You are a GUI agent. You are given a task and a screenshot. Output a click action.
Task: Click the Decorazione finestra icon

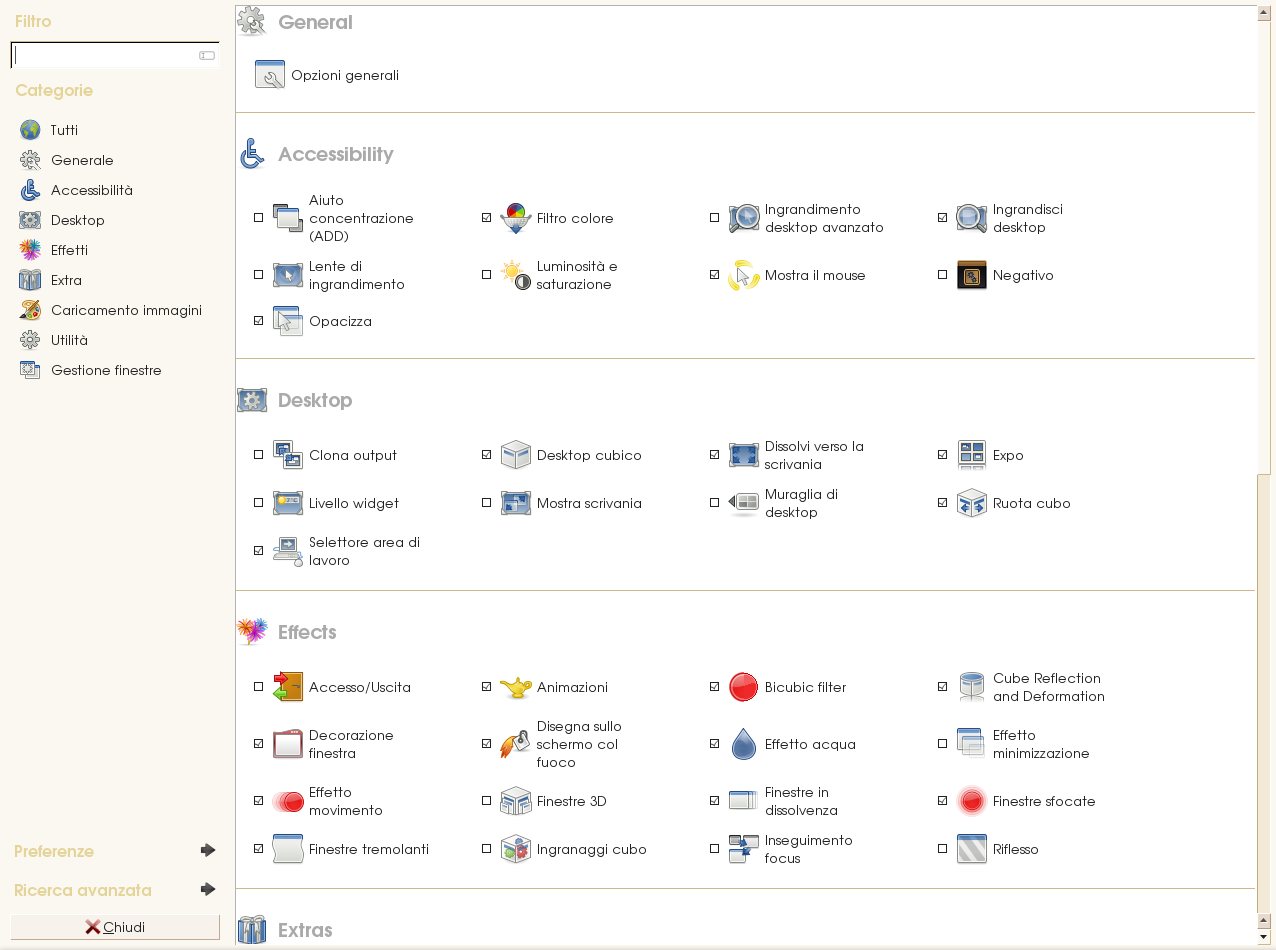(288, 744)
